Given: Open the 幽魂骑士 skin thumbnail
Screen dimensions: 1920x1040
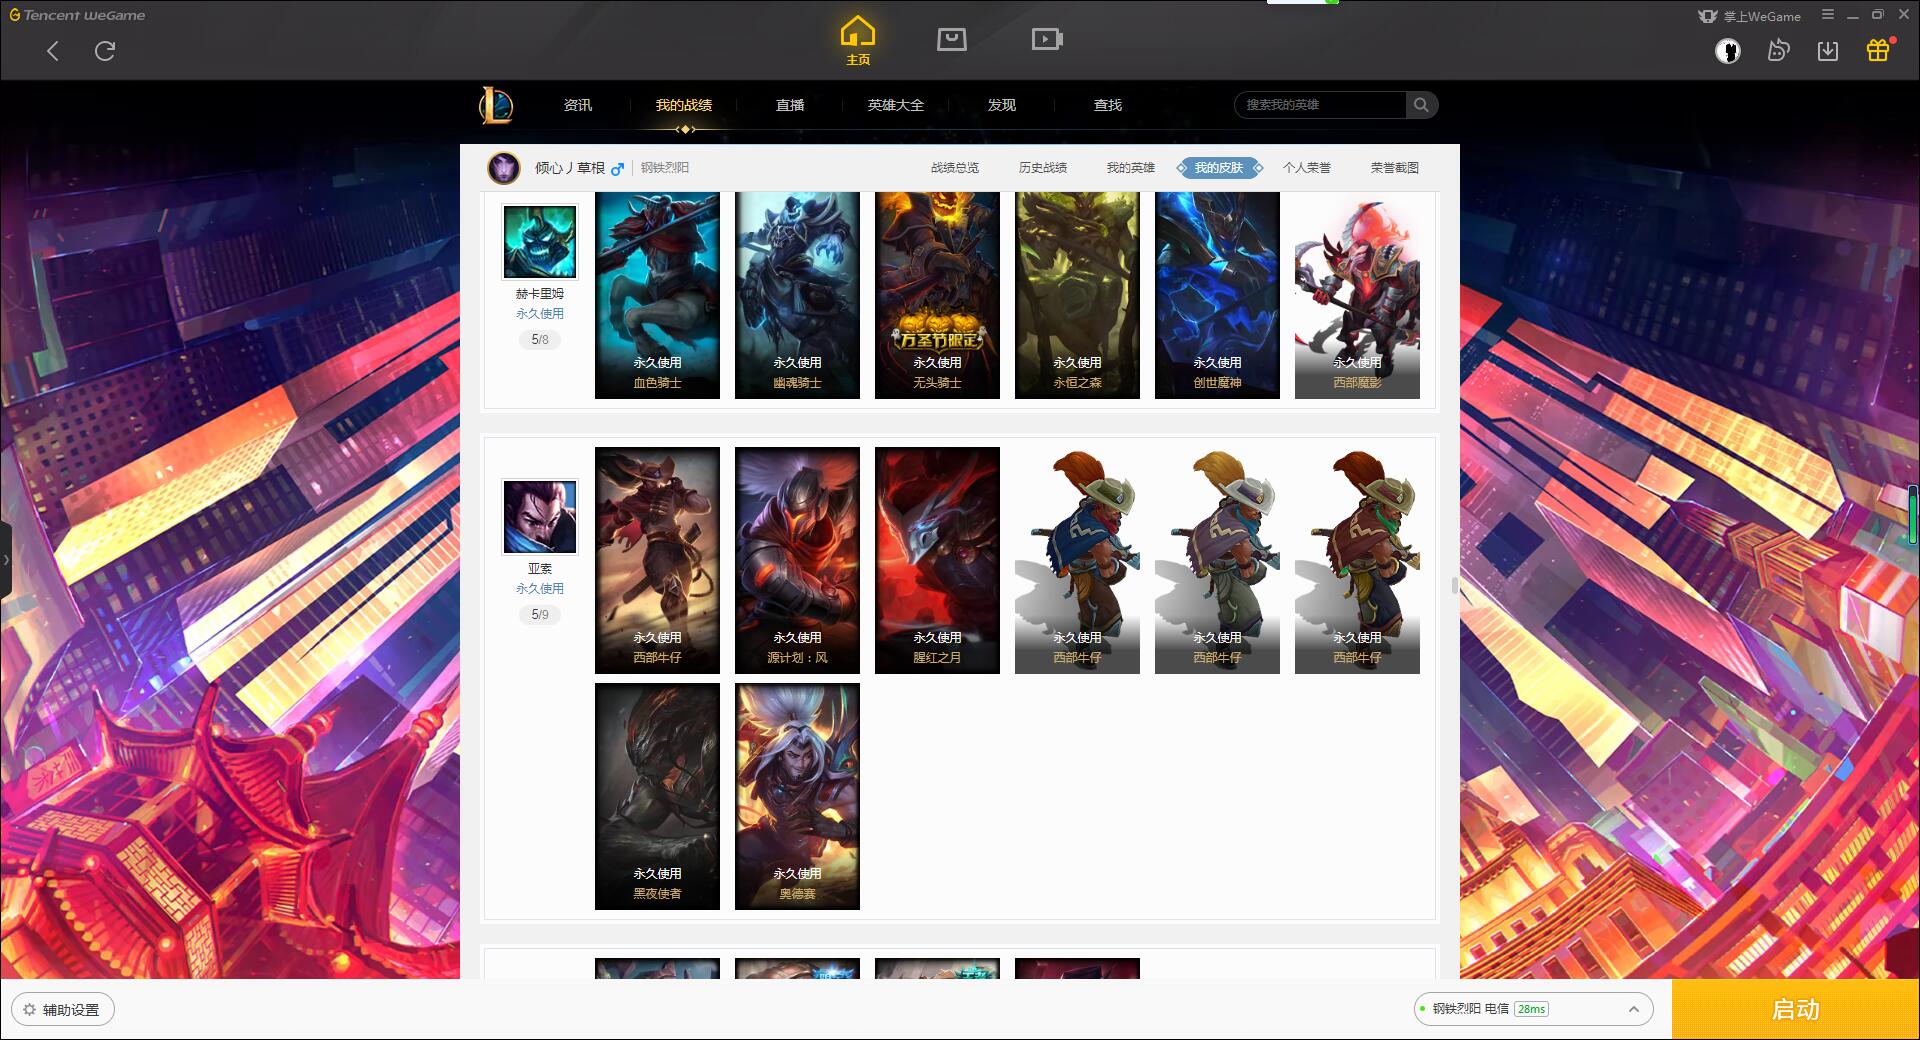Looking at the screenshot, I should pyautogui.click(x=797, y=295).
